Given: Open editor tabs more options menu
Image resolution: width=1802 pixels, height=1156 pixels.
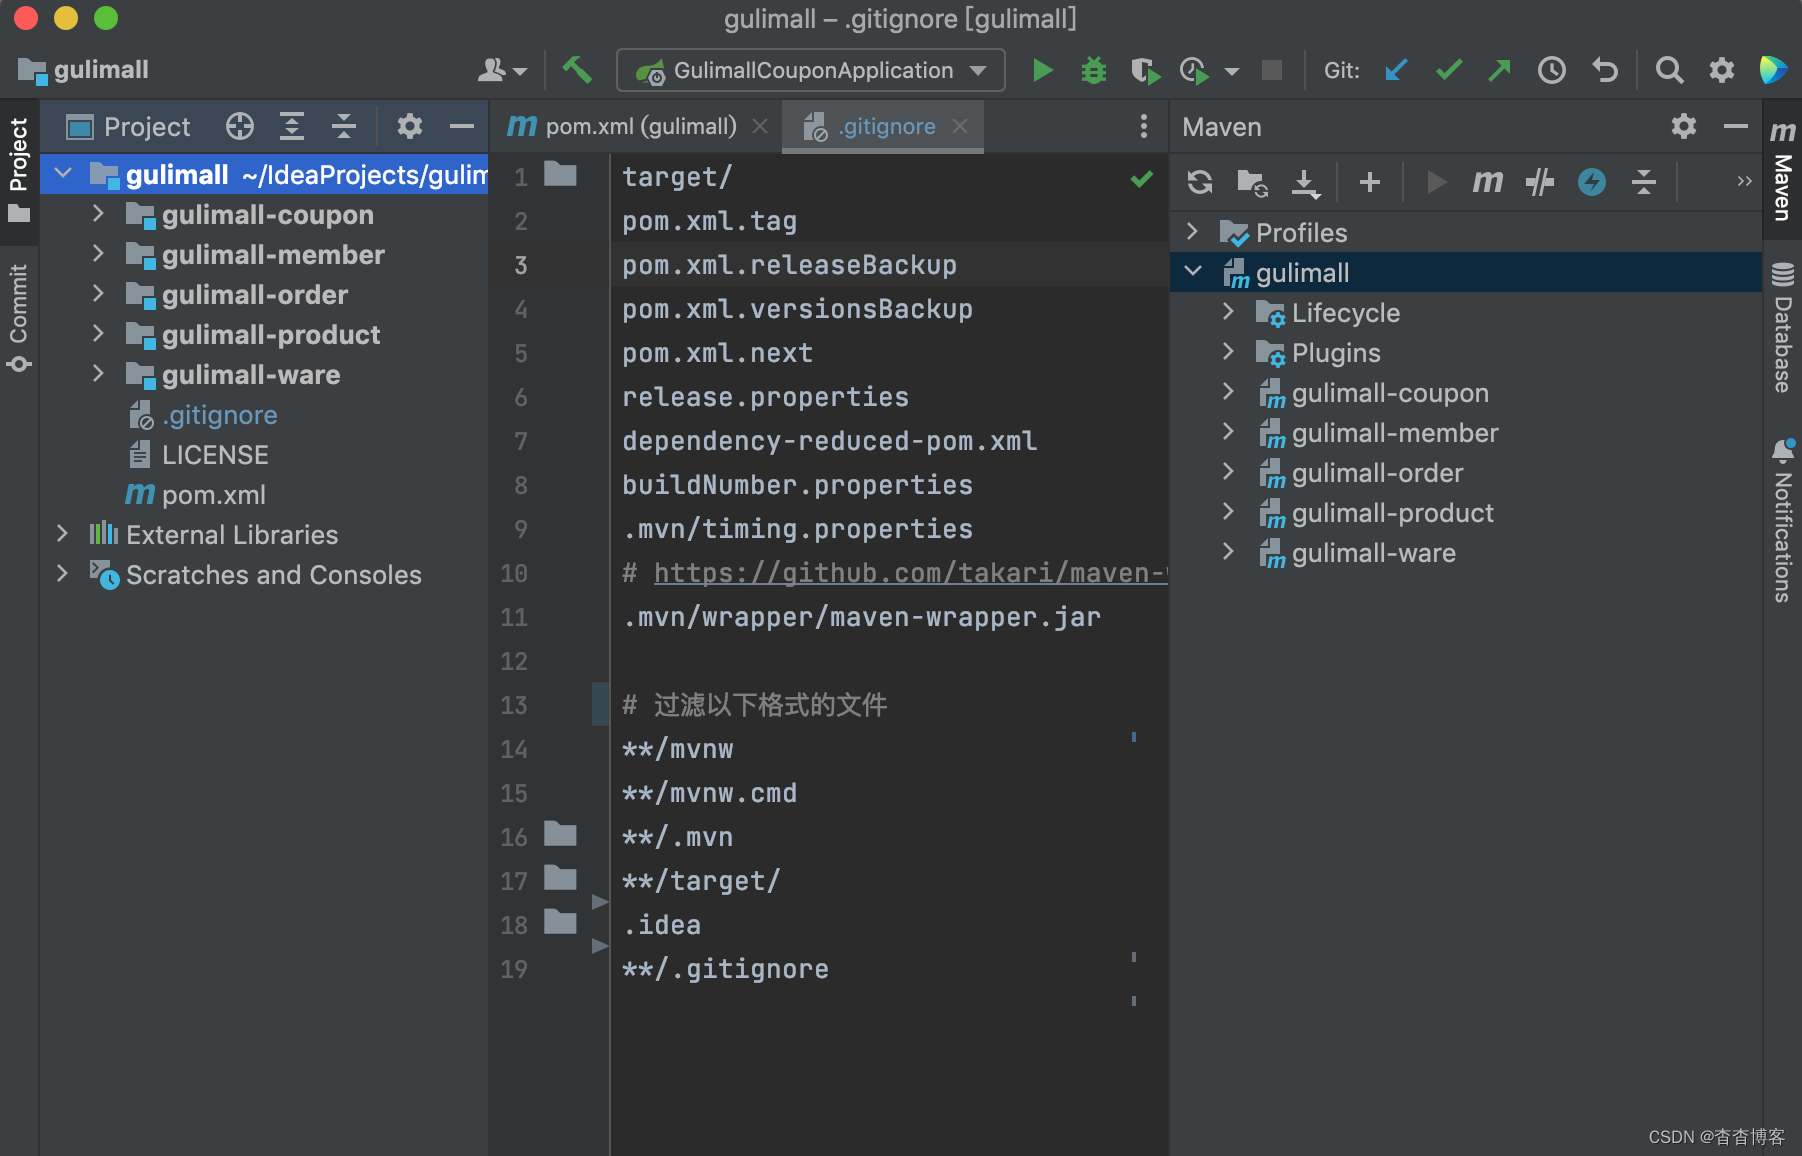Looking at the screenshot, I should (1143, 126).
